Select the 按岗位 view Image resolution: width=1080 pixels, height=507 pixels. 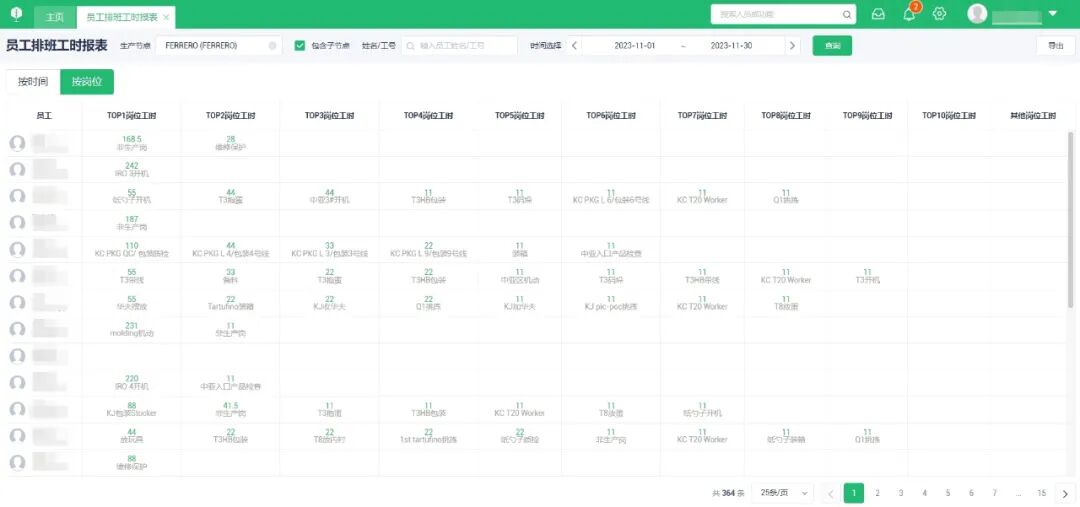[x=87, y=82]
